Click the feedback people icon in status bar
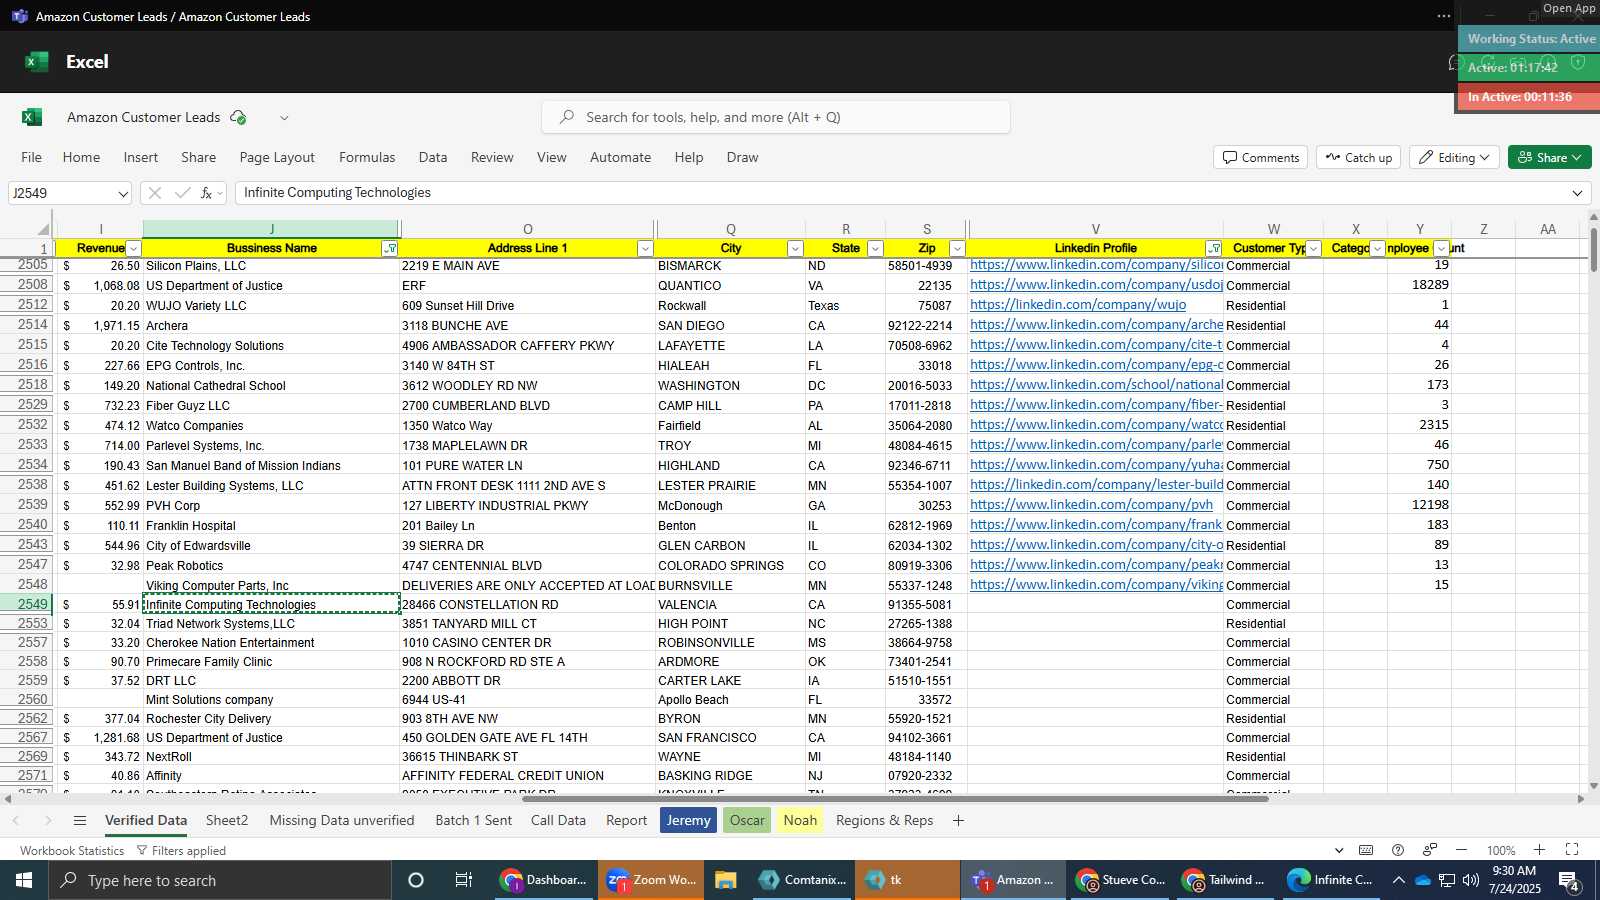This screenshot has height=900, width=1600. coord(1430,850)
